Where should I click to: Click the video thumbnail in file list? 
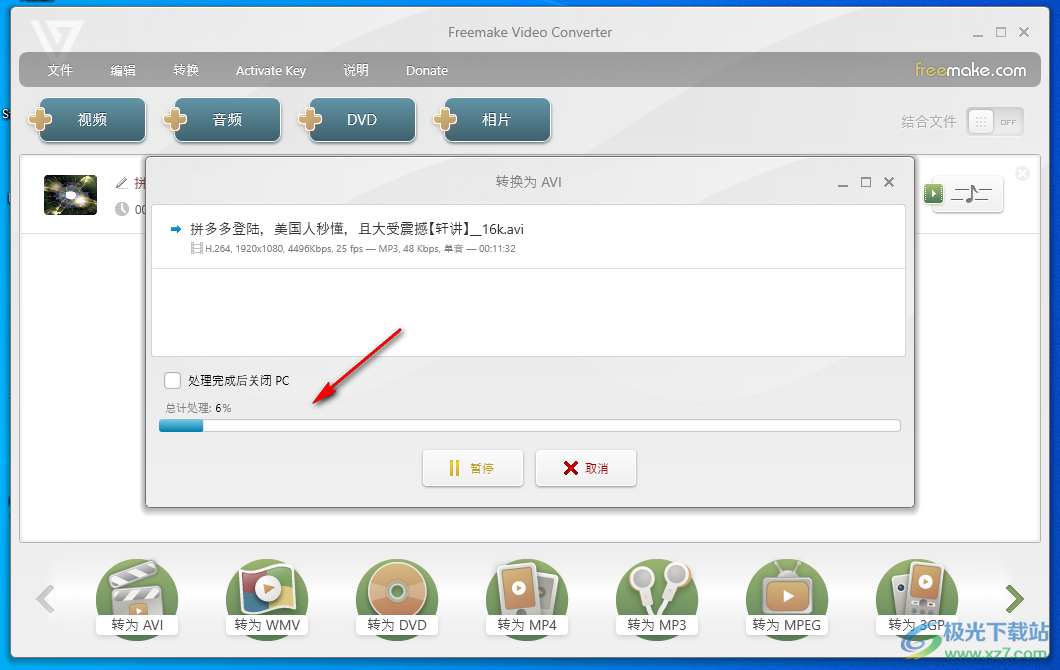click(x=70, y=195)
